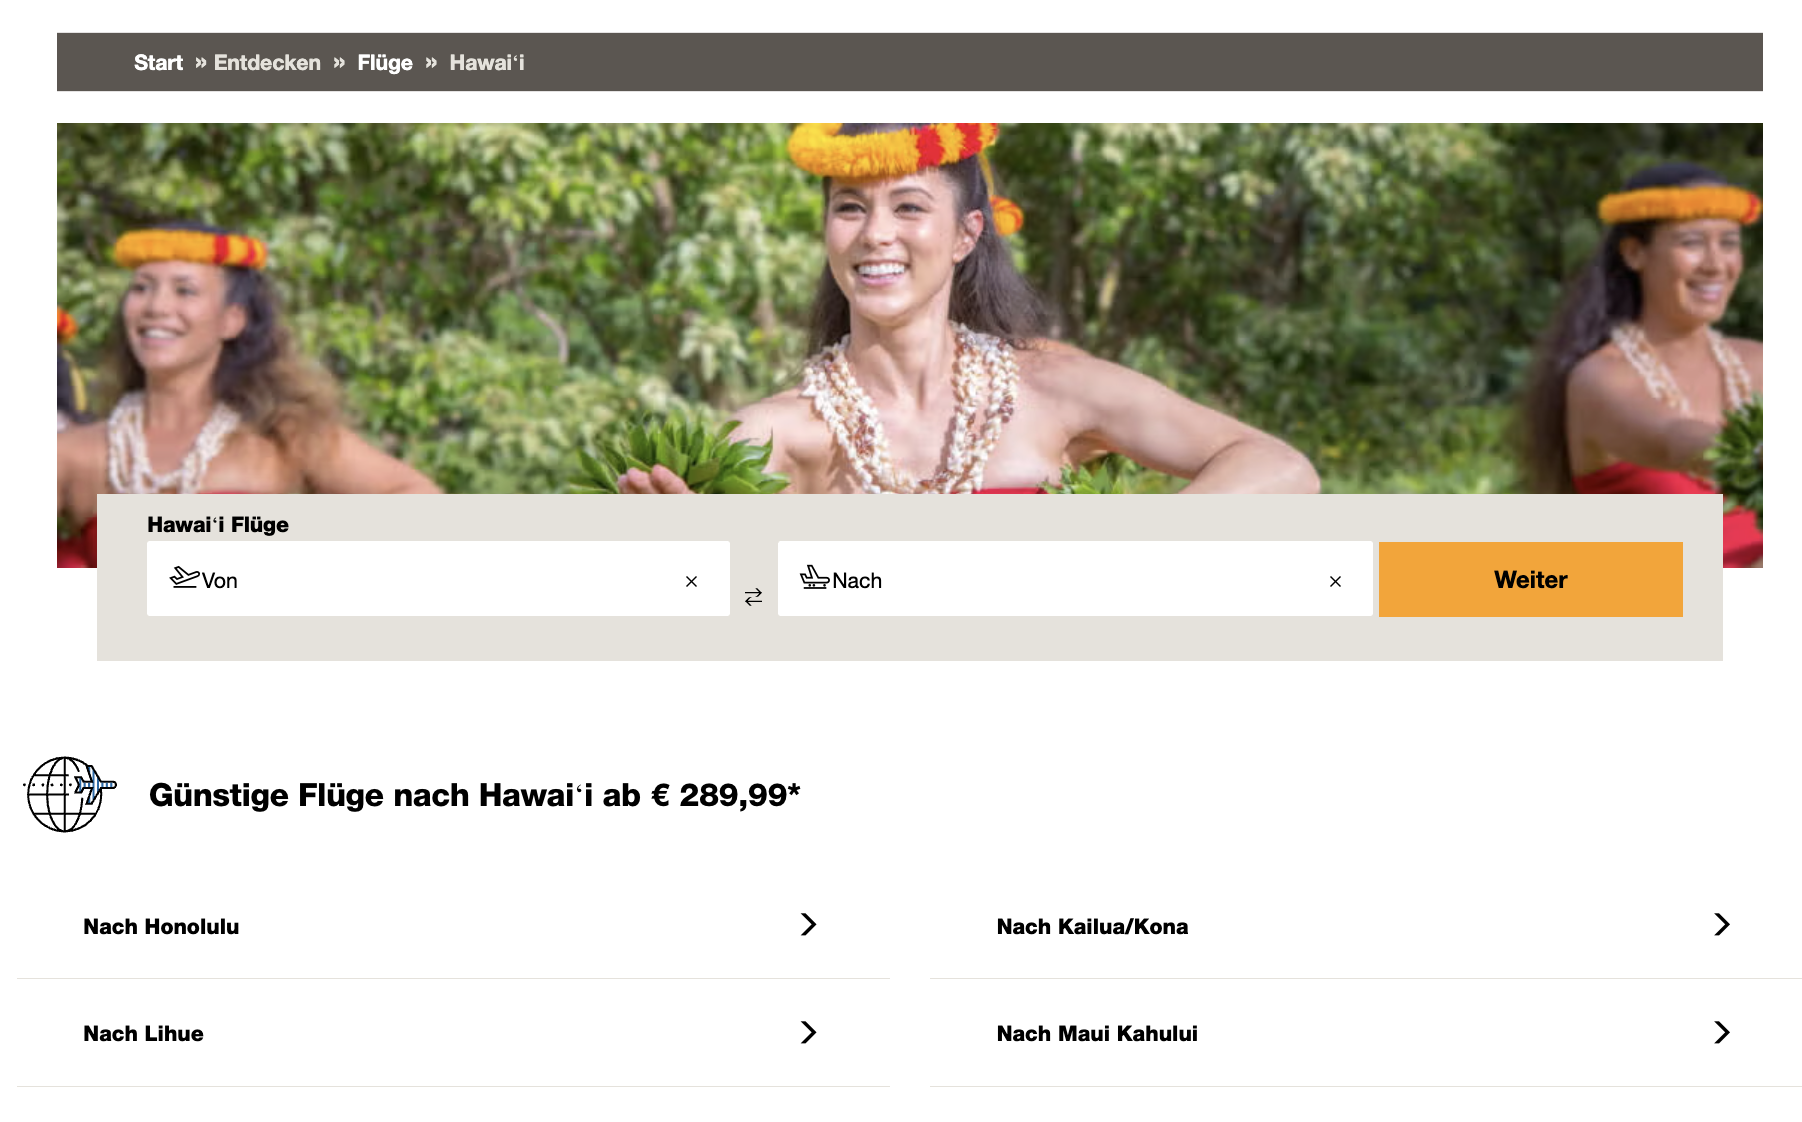The image size is (1802, 1122).
Task: Clear the Von field with its X
Action: point(691,581)
